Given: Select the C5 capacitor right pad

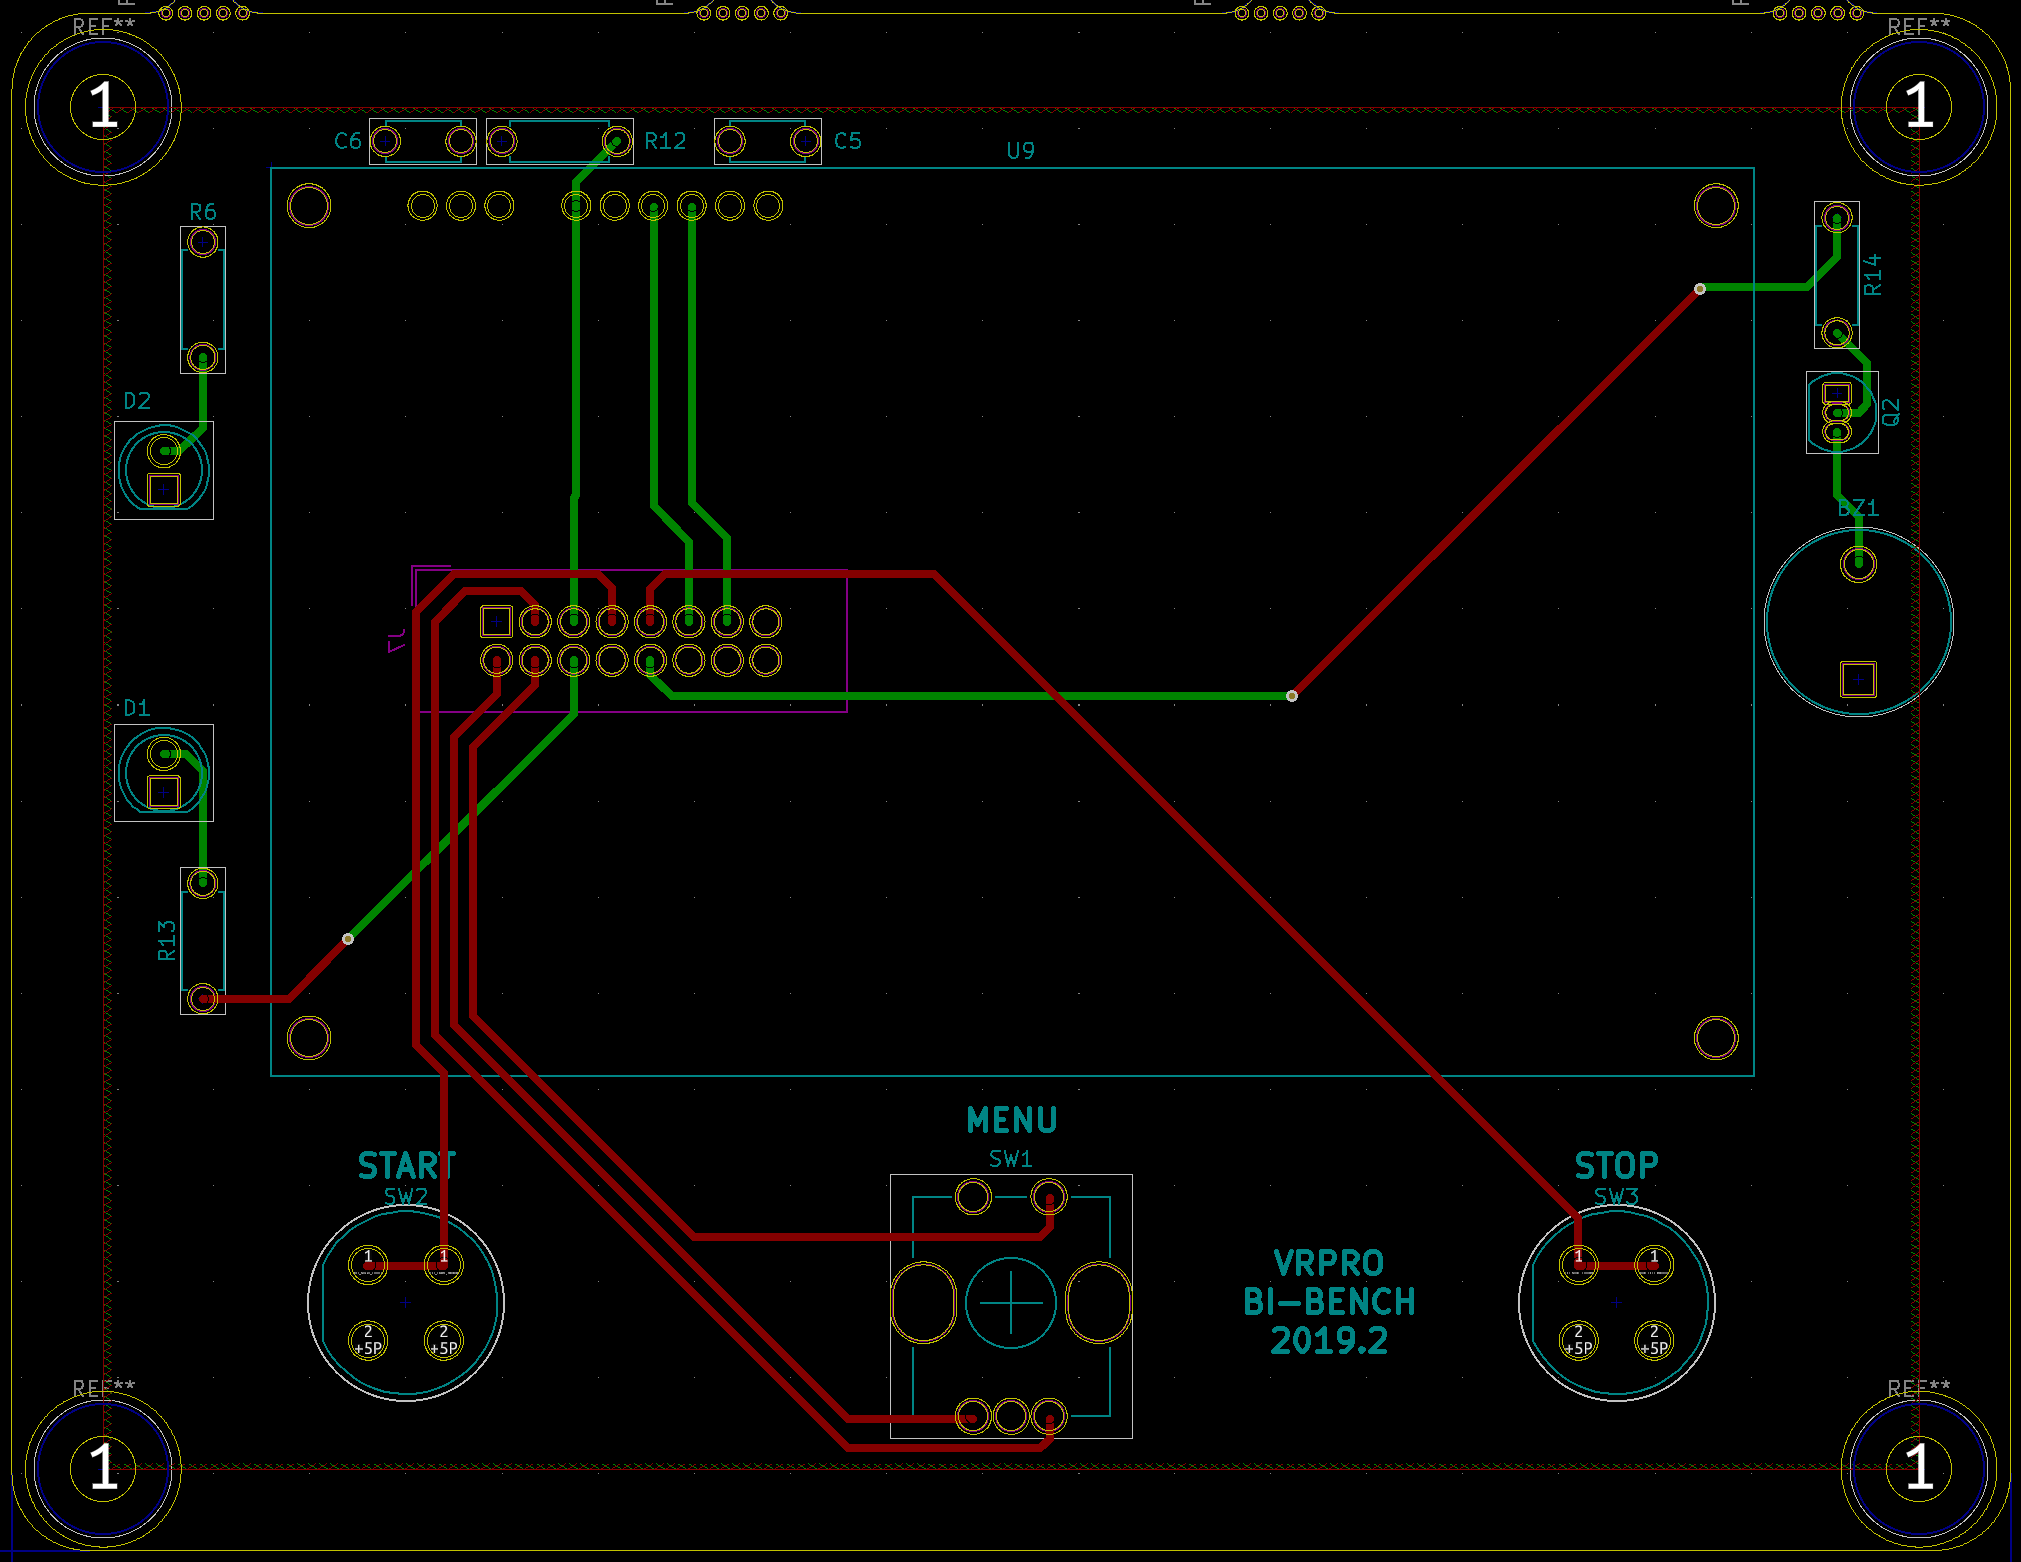Looking at the screenshot, I should 805,141.
